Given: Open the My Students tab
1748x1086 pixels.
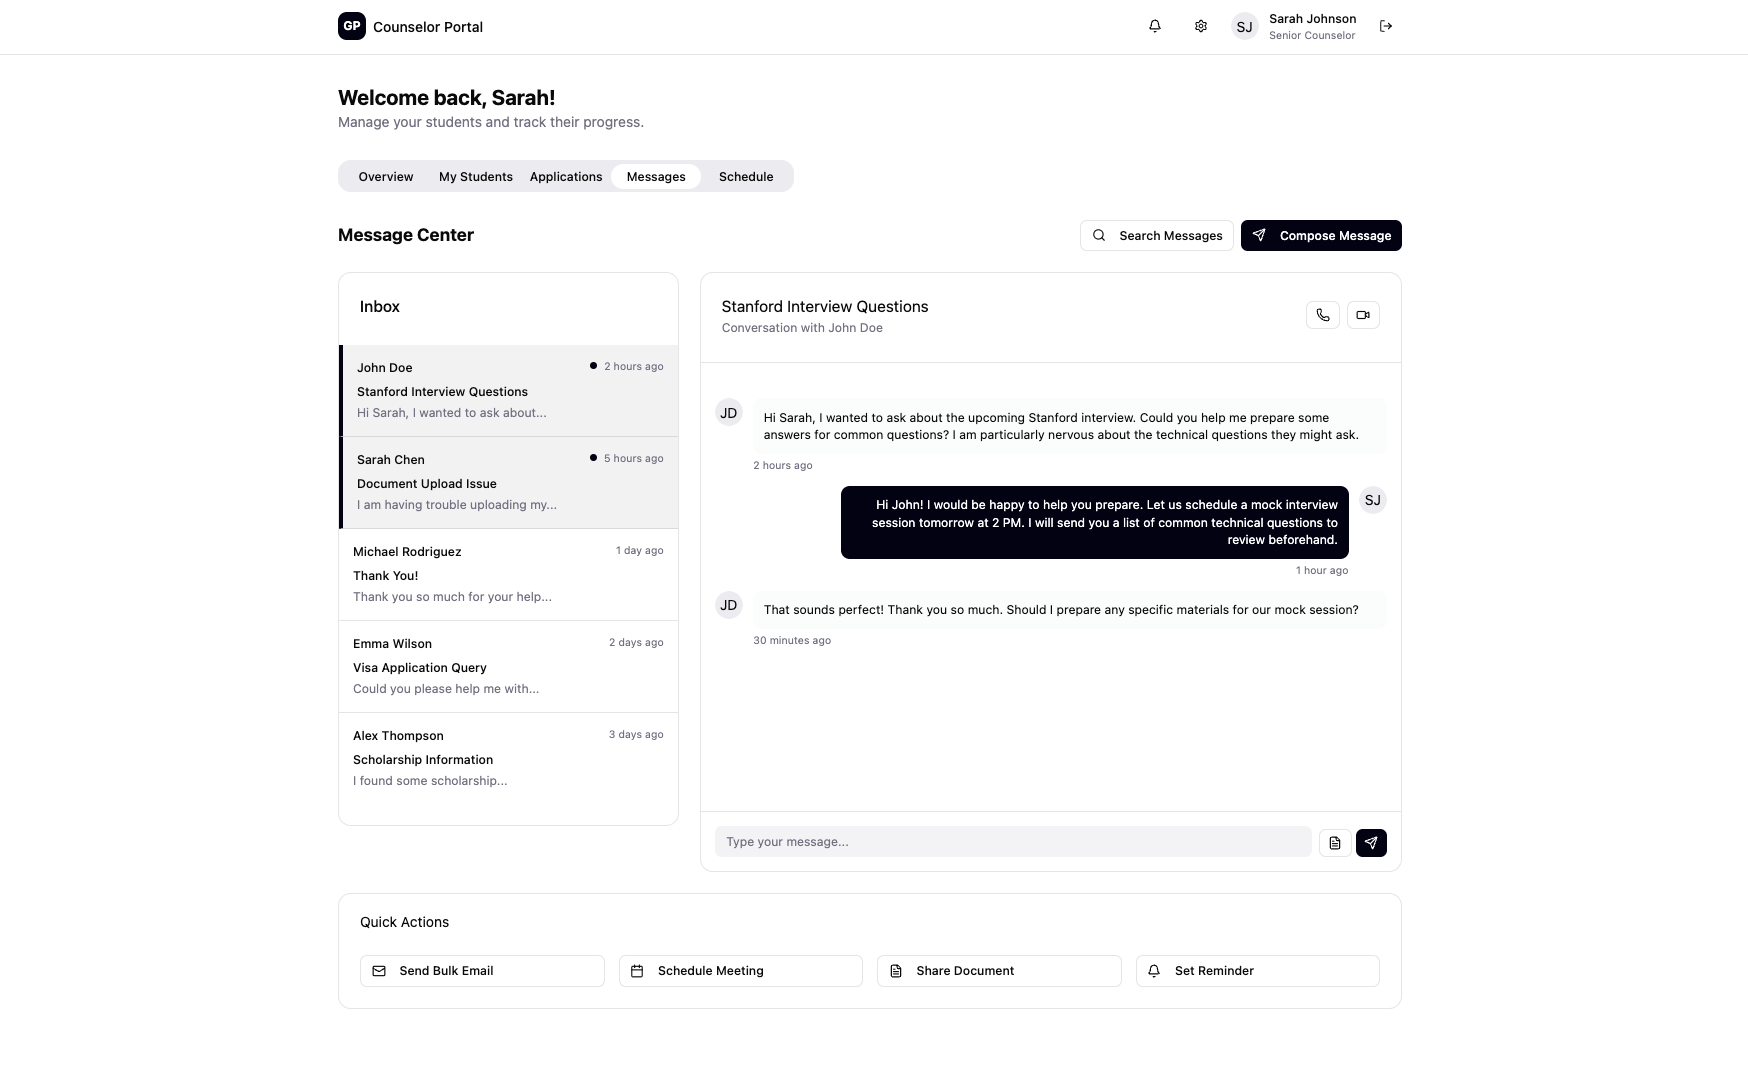Looking at the screenshot, I should [476, 177].
